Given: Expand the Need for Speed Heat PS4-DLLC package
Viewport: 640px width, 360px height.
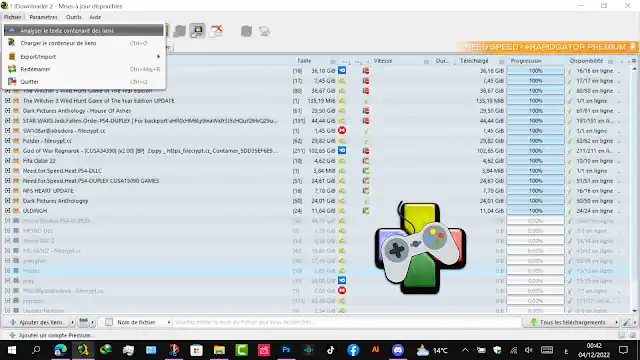Looking at the screenshot, I should click(7, 171).
